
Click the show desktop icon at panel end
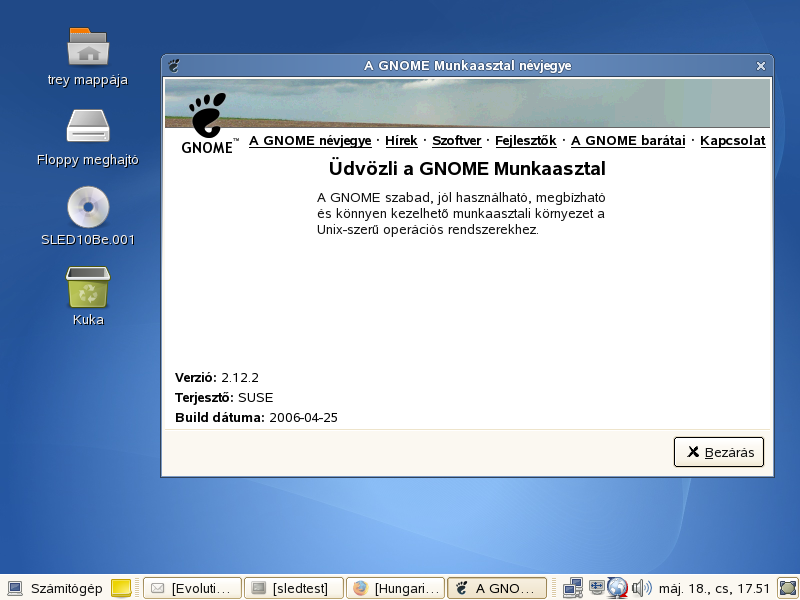pos(787,588)
